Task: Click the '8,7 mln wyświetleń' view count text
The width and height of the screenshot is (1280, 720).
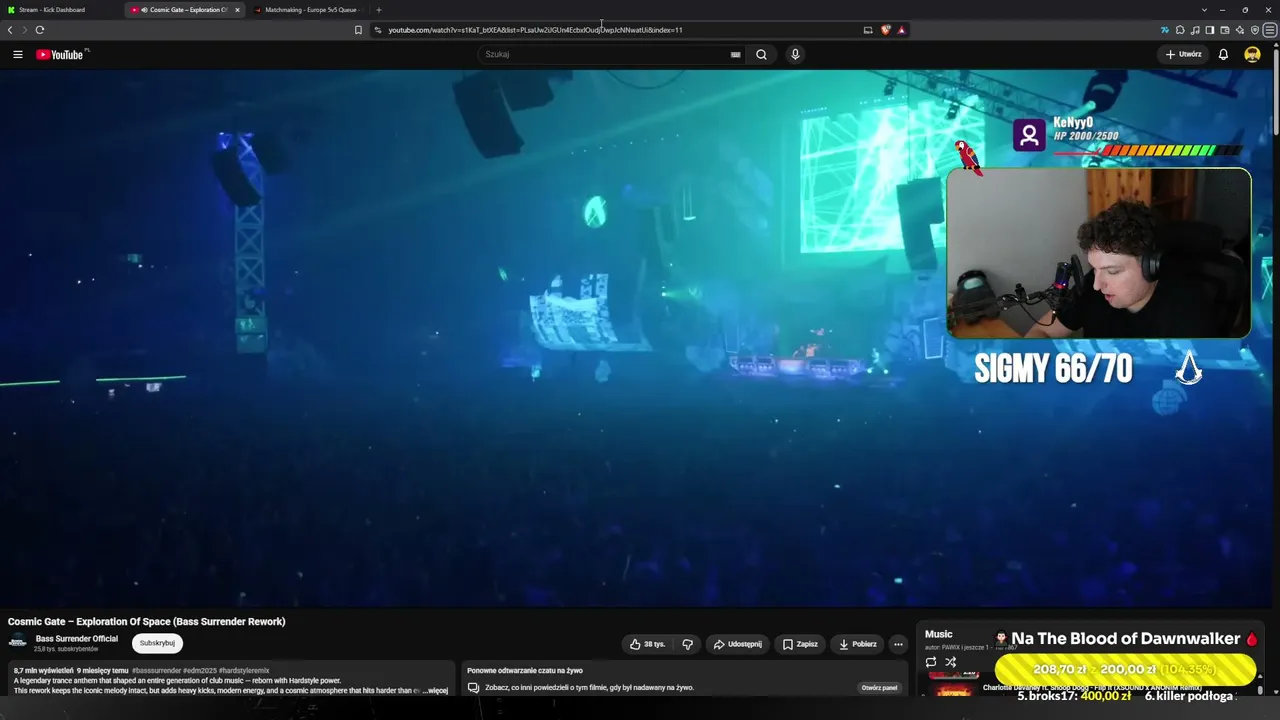Action: (x=43, y=671)
